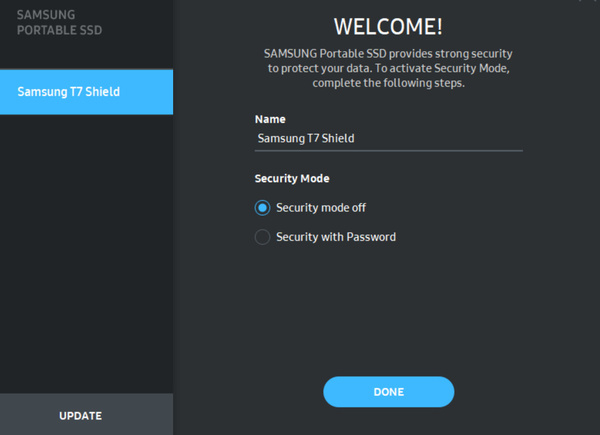
Task: Click the SAMSUNG PORTABLE SSD header logo
Action: [x=59, y=23]
